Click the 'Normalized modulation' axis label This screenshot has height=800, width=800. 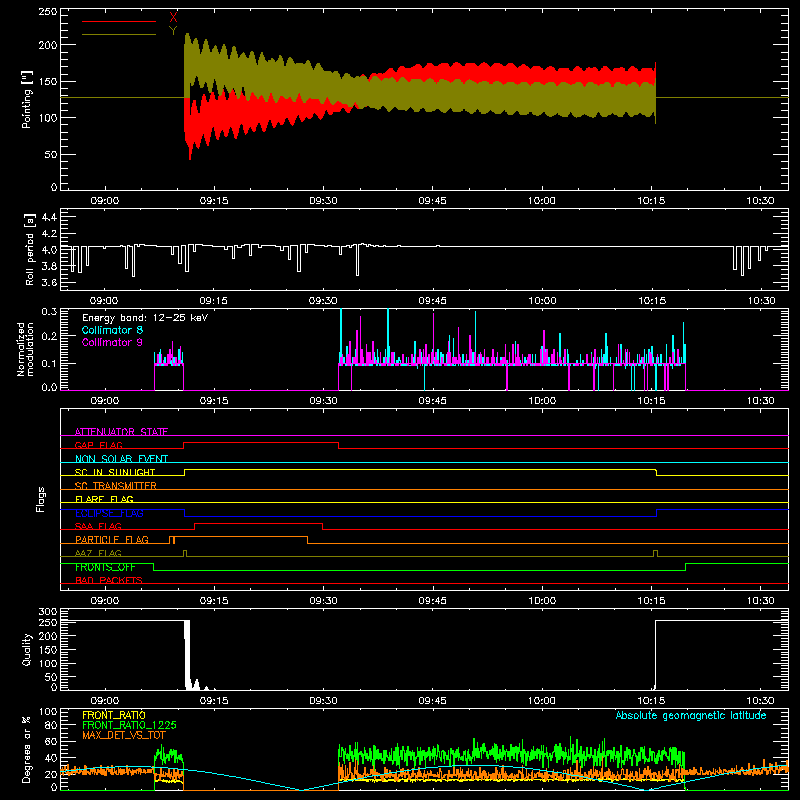click(x=25, y=349)
